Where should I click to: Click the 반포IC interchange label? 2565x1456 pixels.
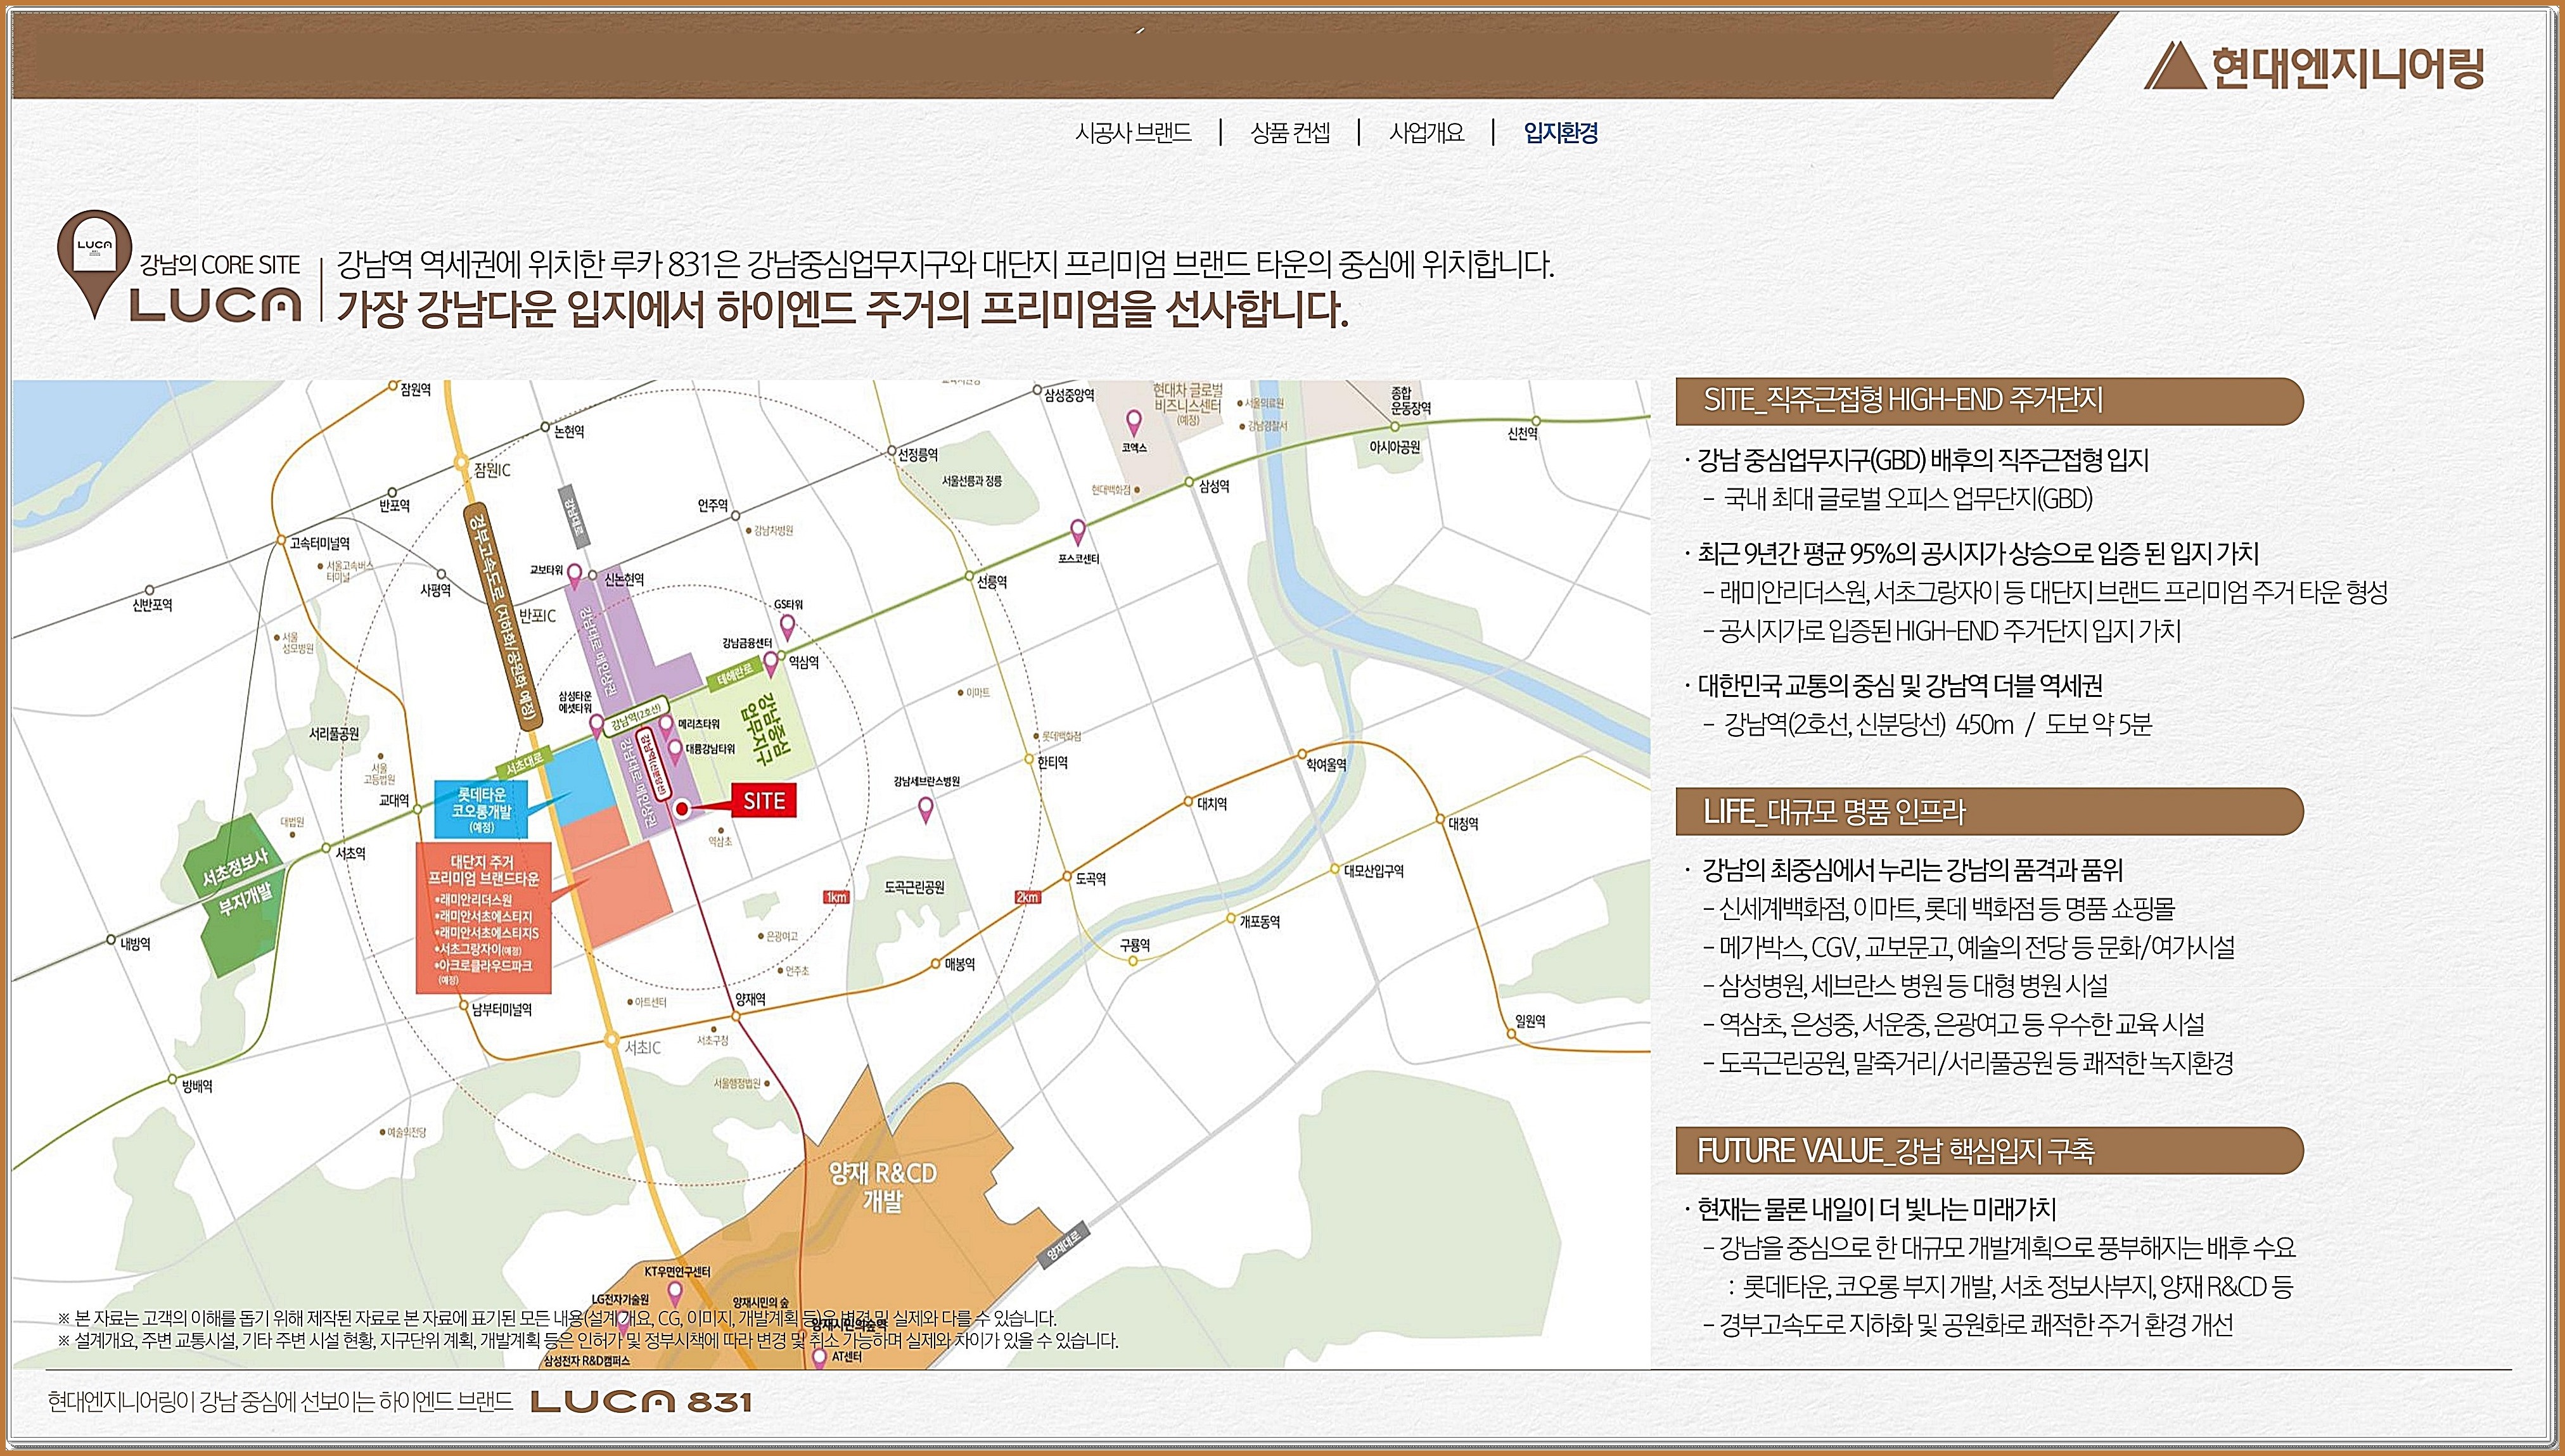coord(537,615)
